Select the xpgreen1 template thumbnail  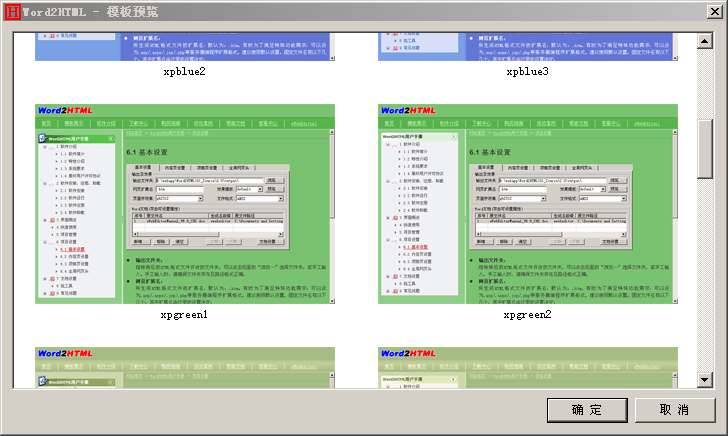[185, 204]
